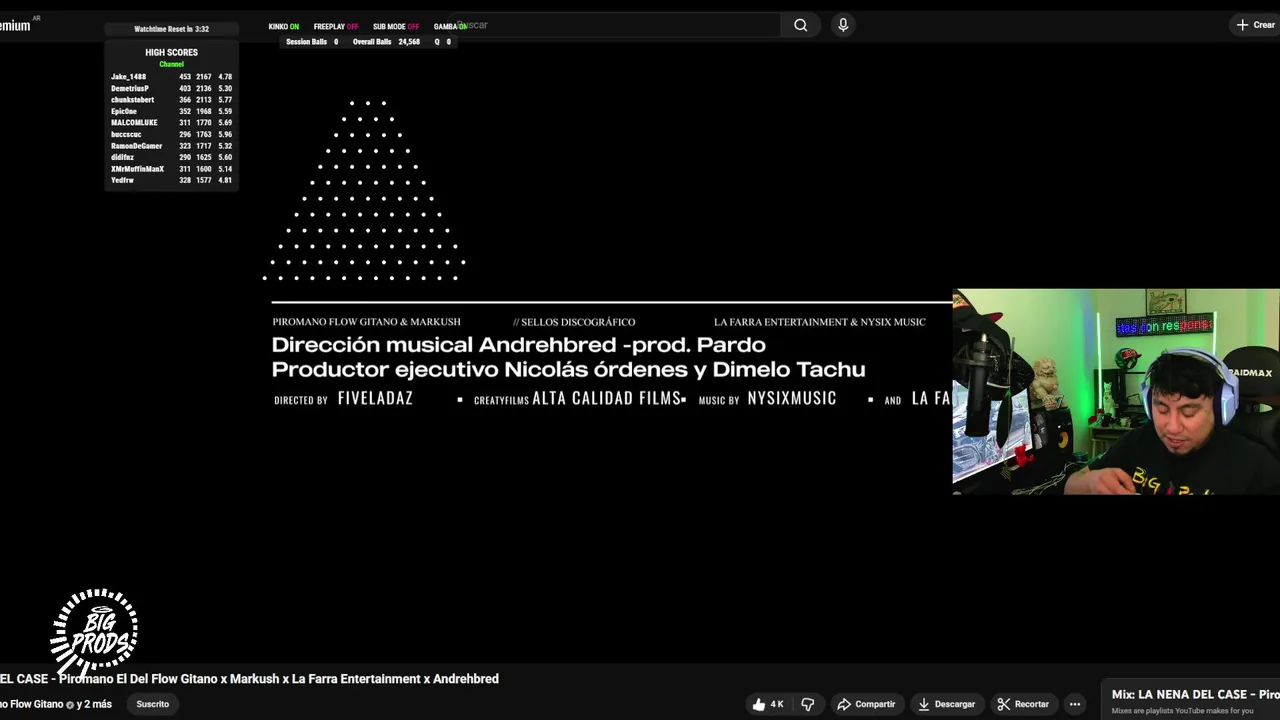Click Productor ejecutivo Nicolás órdenes line
Screen dimensions: 1280x720
click(568, 370)
